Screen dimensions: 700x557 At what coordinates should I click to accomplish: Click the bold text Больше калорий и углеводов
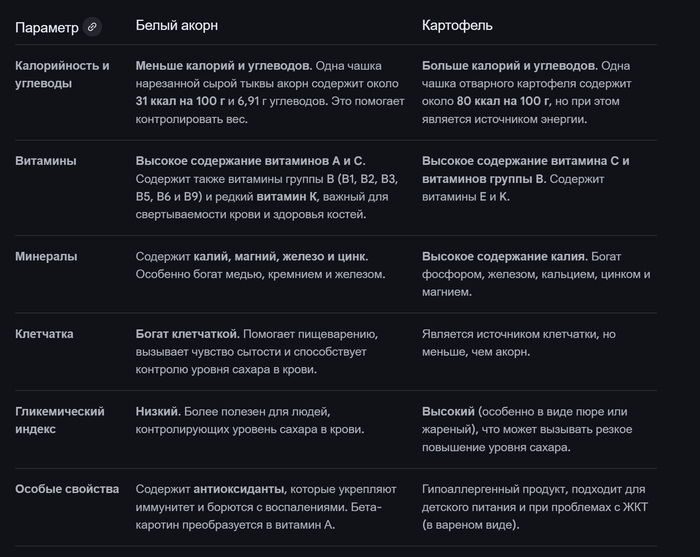(x=510, y=65)
